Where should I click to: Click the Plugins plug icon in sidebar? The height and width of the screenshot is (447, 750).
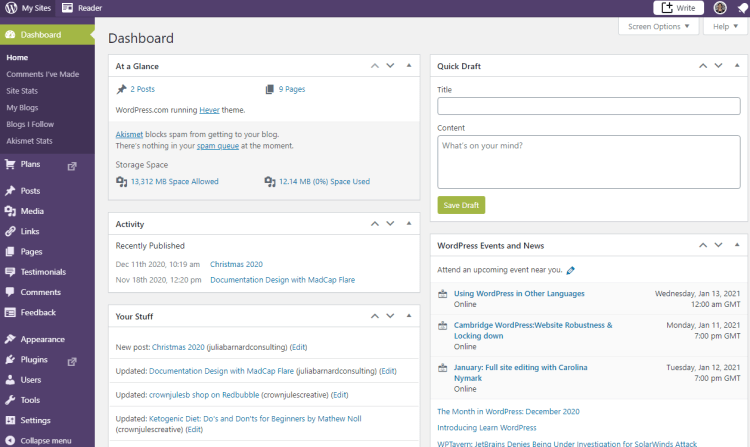[10, 360]
